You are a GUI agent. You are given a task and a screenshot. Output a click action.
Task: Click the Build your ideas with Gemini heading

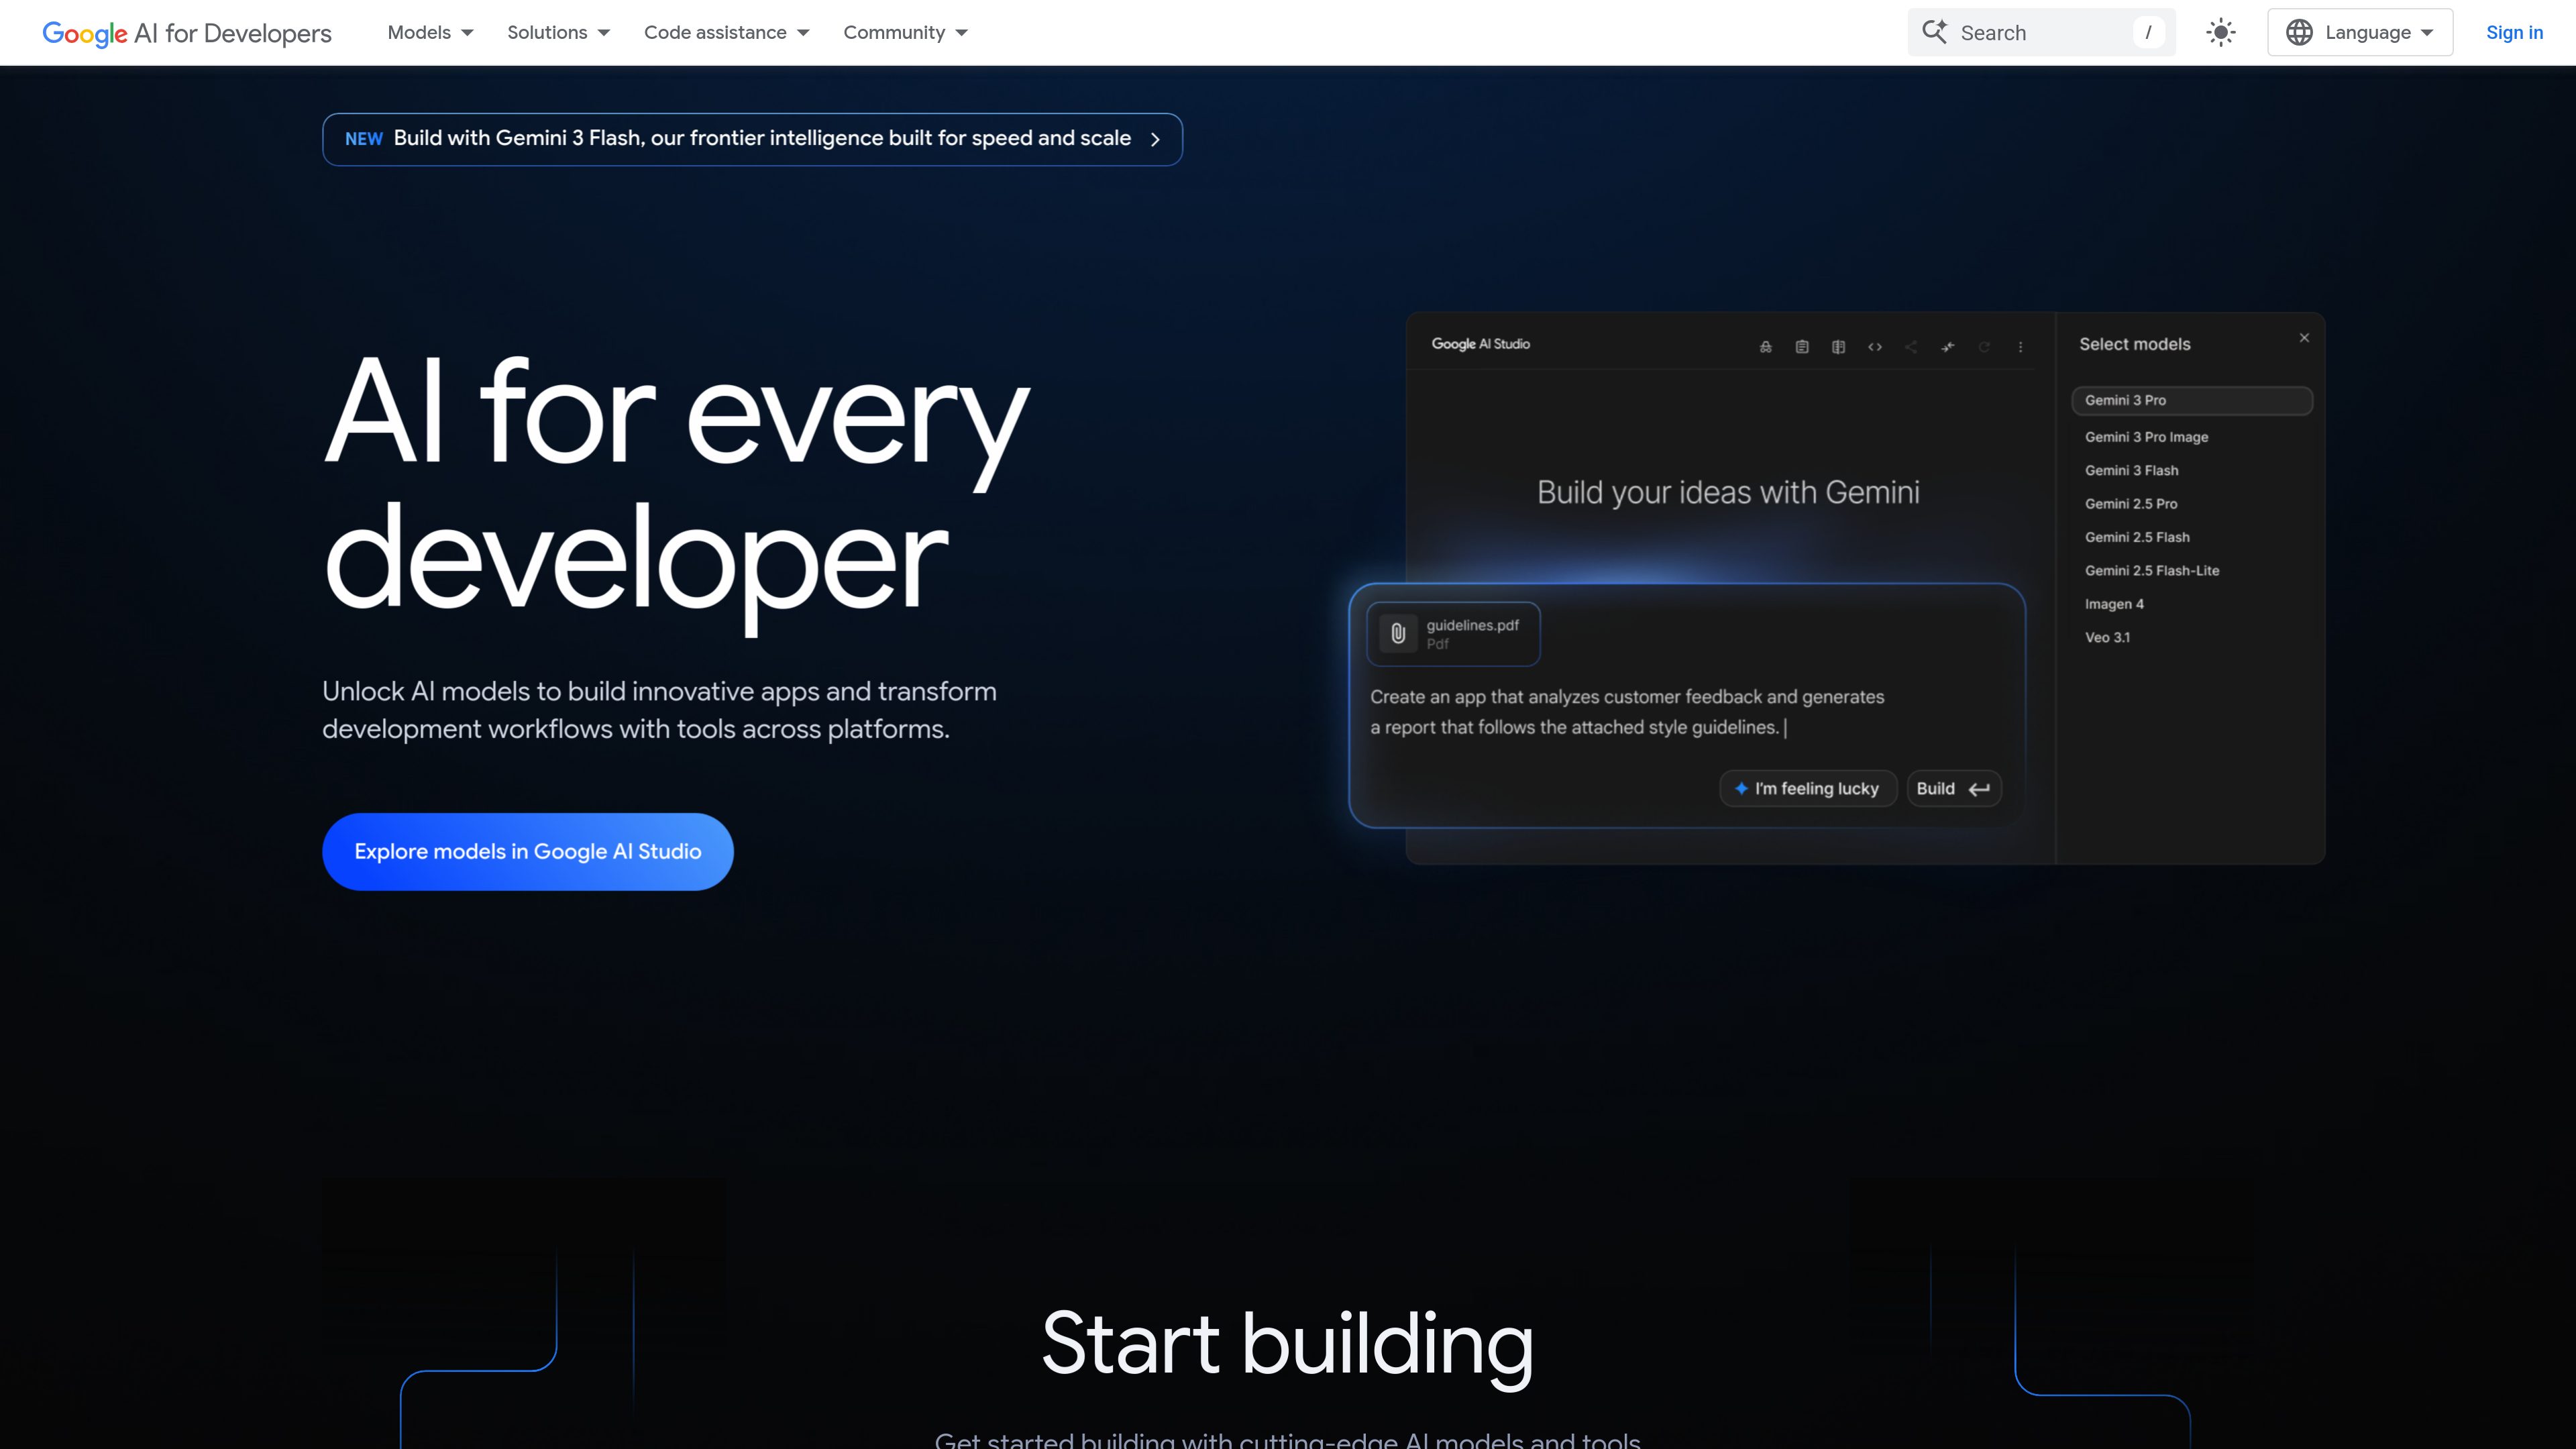click(x=1728, y=493)
